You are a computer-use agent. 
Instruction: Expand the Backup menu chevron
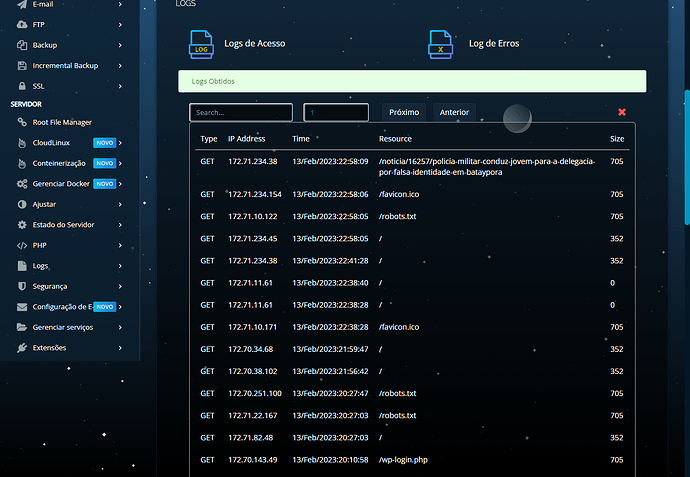tap(120, 45)
